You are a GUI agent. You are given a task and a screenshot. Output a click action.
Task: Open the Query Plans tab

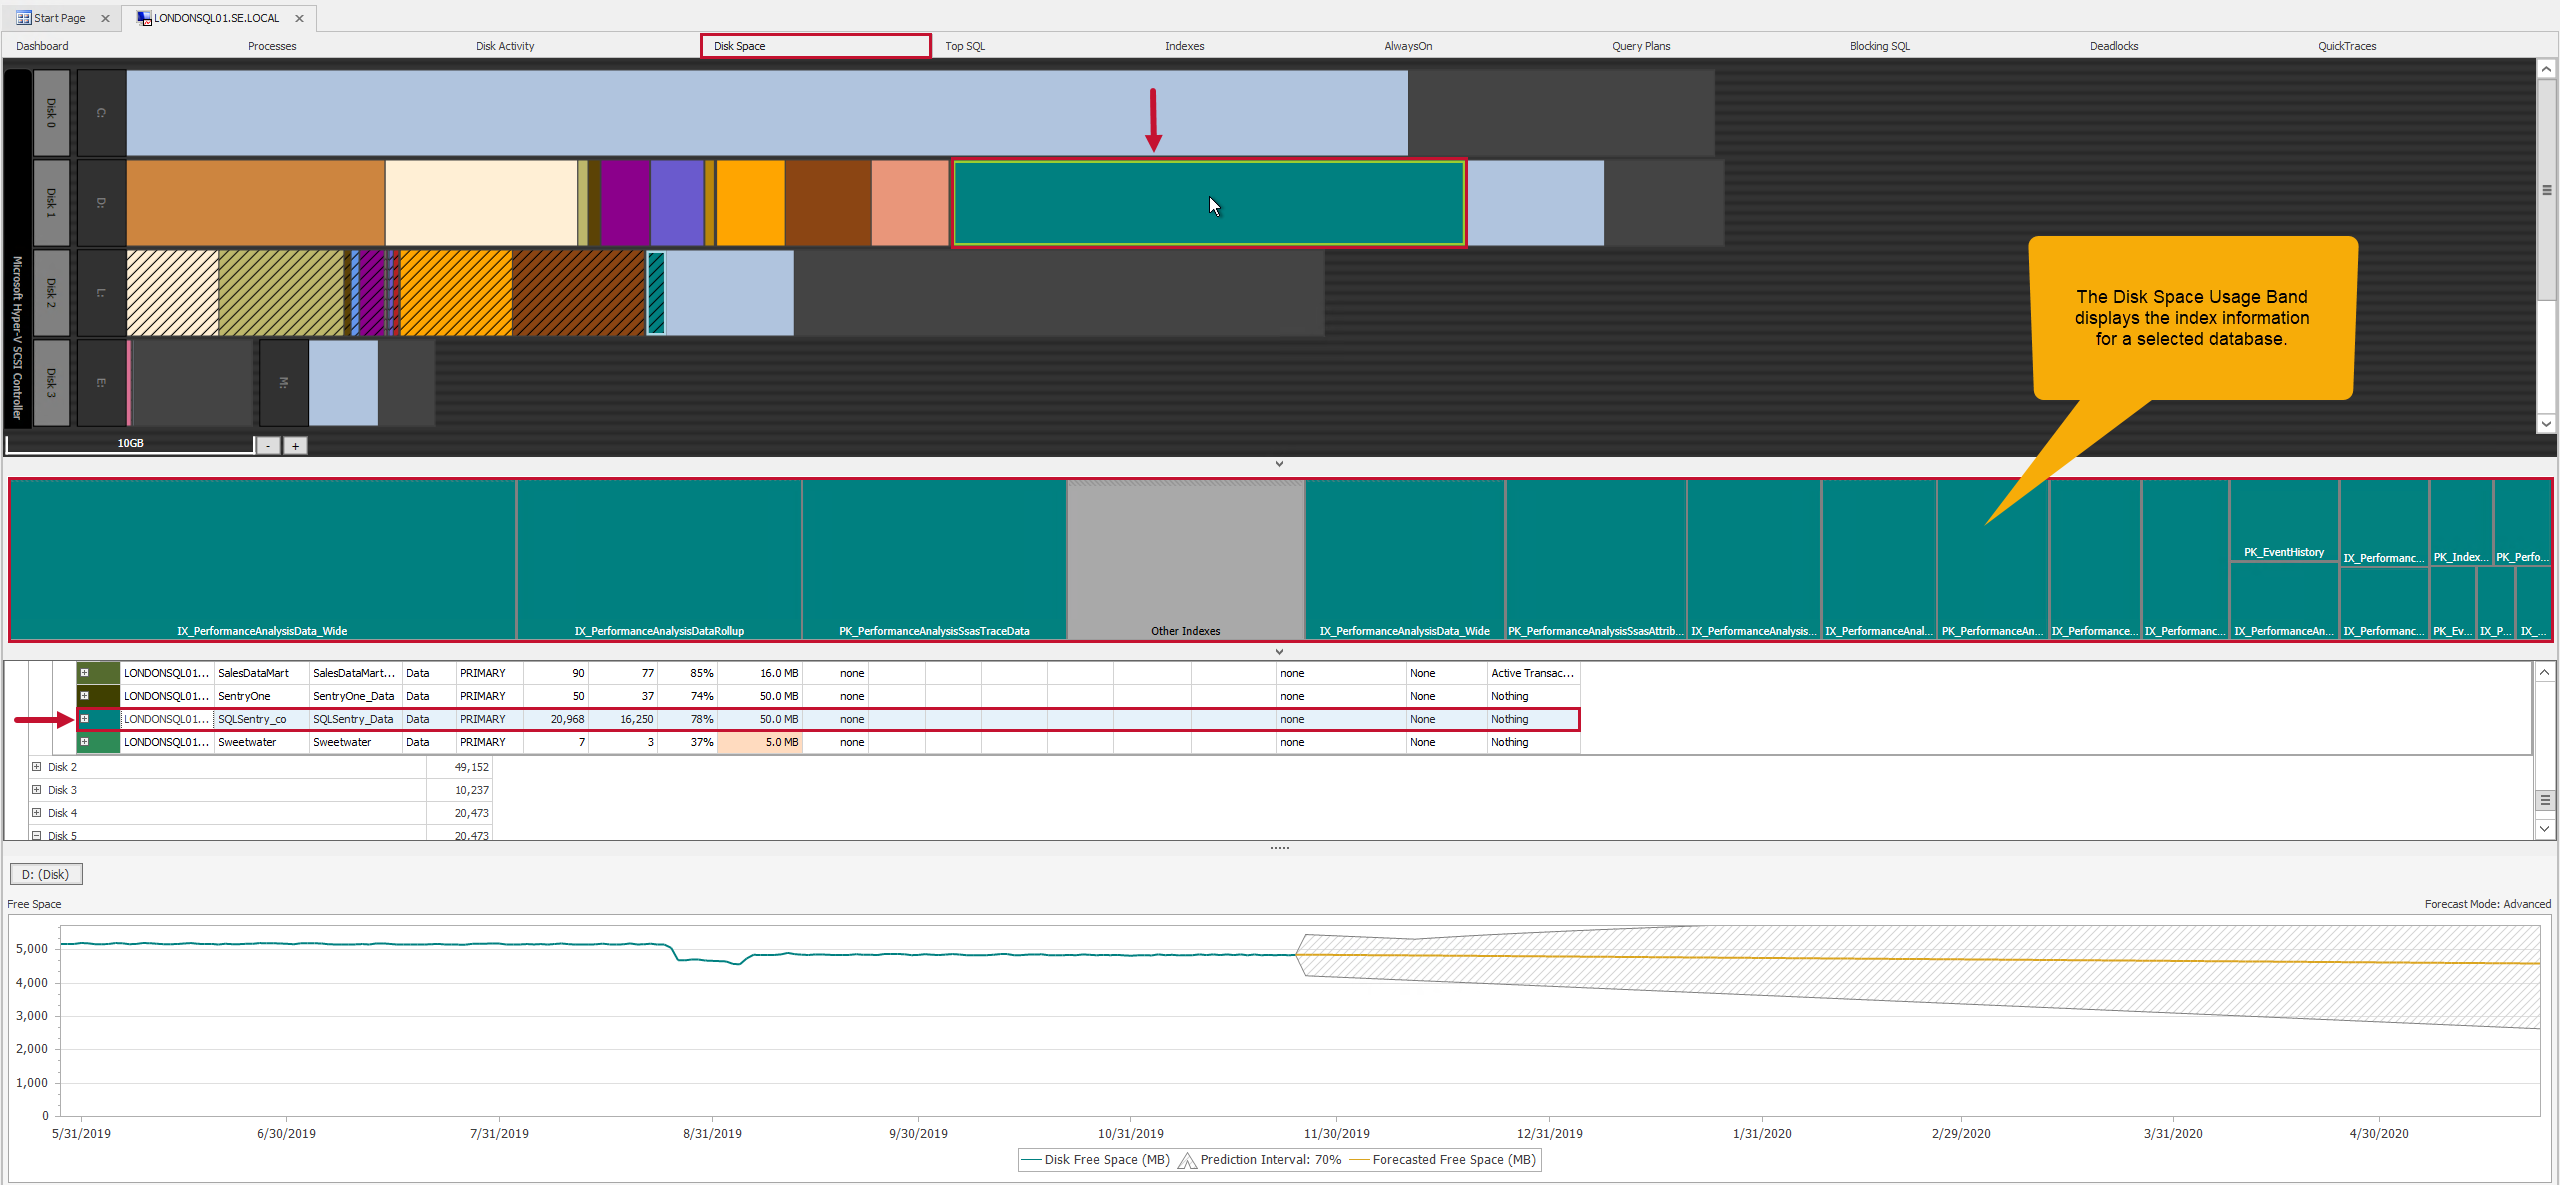point(1641,46)
